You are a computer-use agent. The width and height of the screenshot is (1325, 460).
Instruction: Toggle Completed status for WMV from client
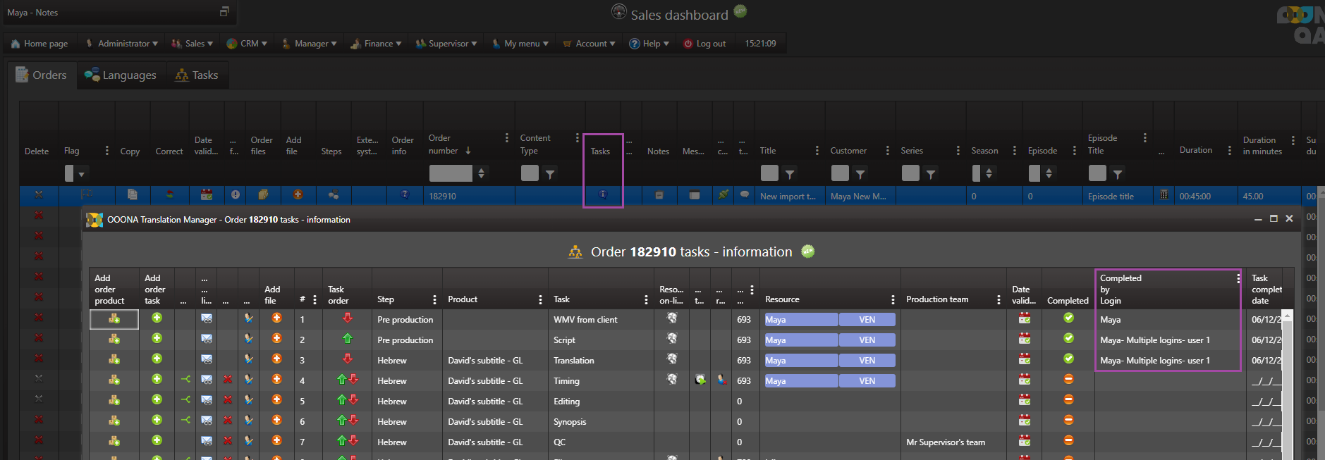point(1068,320)
